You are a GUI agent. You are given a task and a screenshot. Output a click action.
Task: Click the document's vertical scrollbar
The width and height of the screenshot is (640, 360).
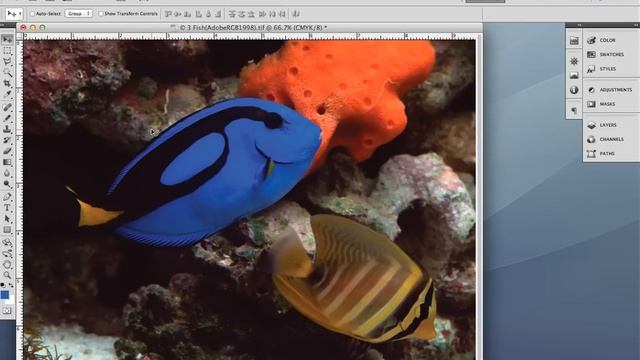pos(479,197)
